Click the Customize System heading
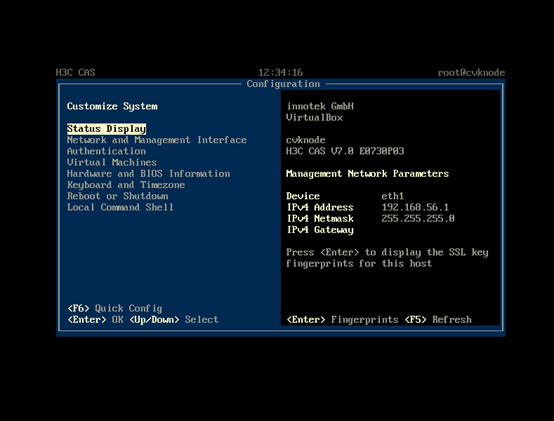Viewport: 554px width, 421px height. [112, 106]
